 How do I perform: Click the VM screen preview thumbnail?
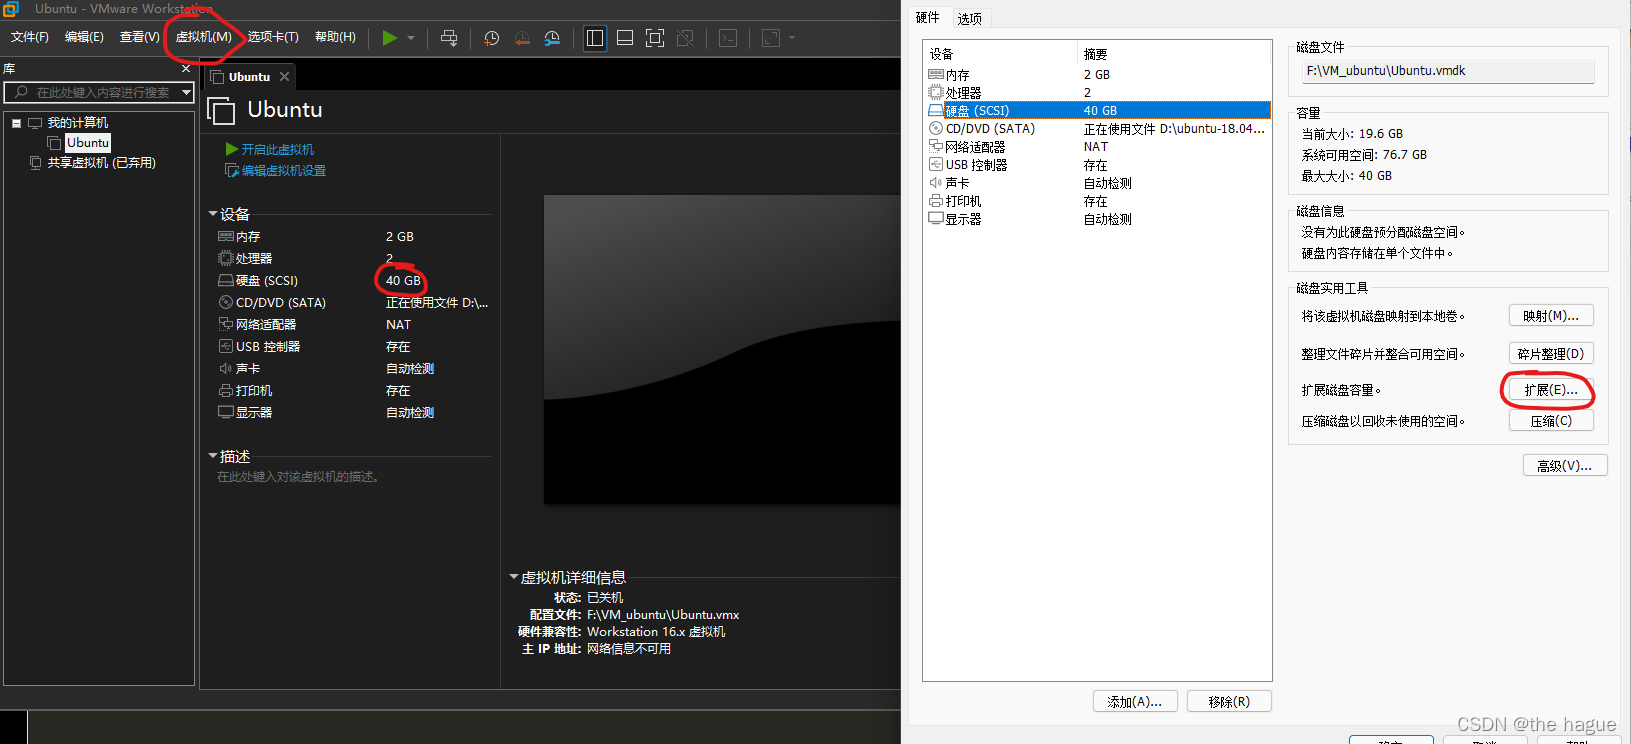click(722, 349)
